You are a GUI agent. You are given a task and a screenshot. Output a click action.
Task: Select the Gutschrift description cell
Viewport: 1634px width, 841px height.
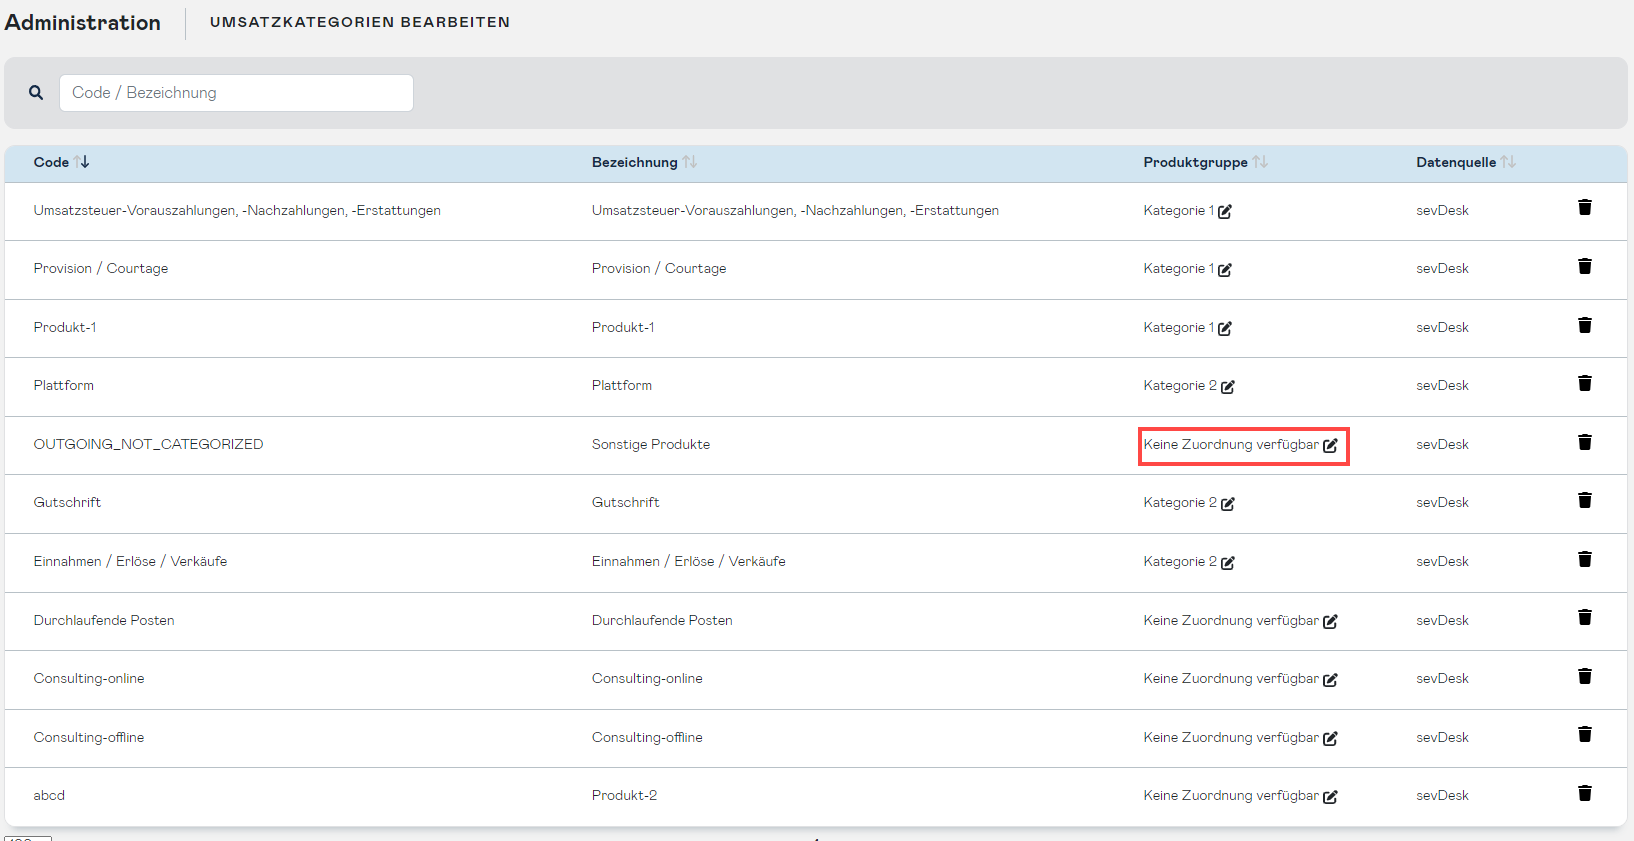tap(625, 502)
